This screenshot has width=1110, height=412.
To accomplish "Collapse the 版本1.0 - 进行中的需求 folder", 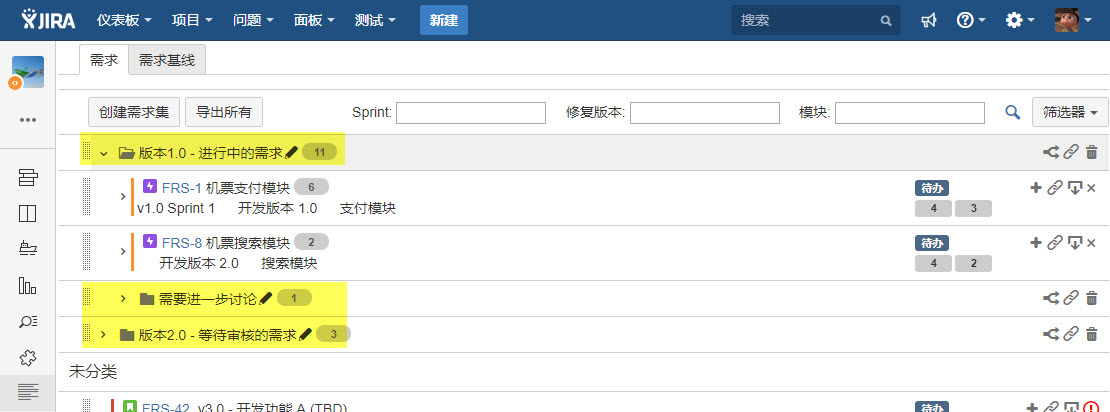I will [103, 153].
